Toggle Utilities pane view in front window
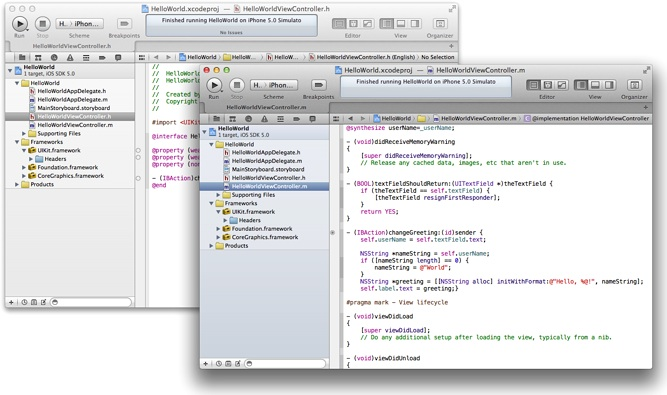The height and width of the screenshot is (395, 667). point(609,85)
